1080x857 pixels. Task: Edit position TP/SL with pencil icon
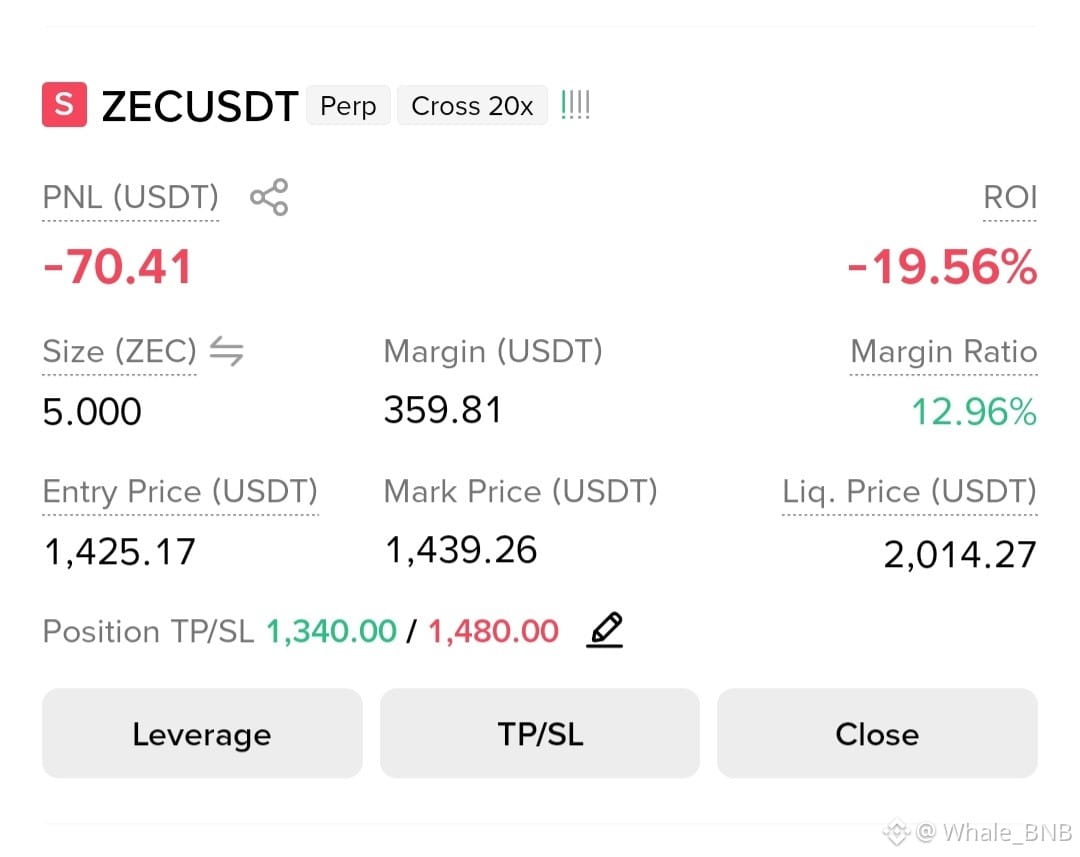[x=605, y=630]
